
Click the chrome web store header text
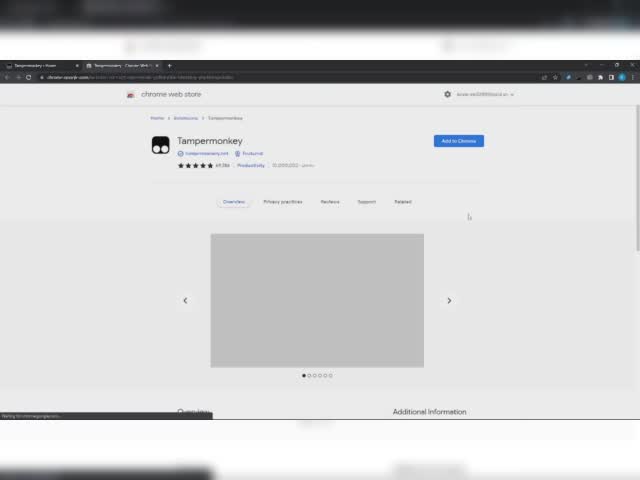pos(171,94)
